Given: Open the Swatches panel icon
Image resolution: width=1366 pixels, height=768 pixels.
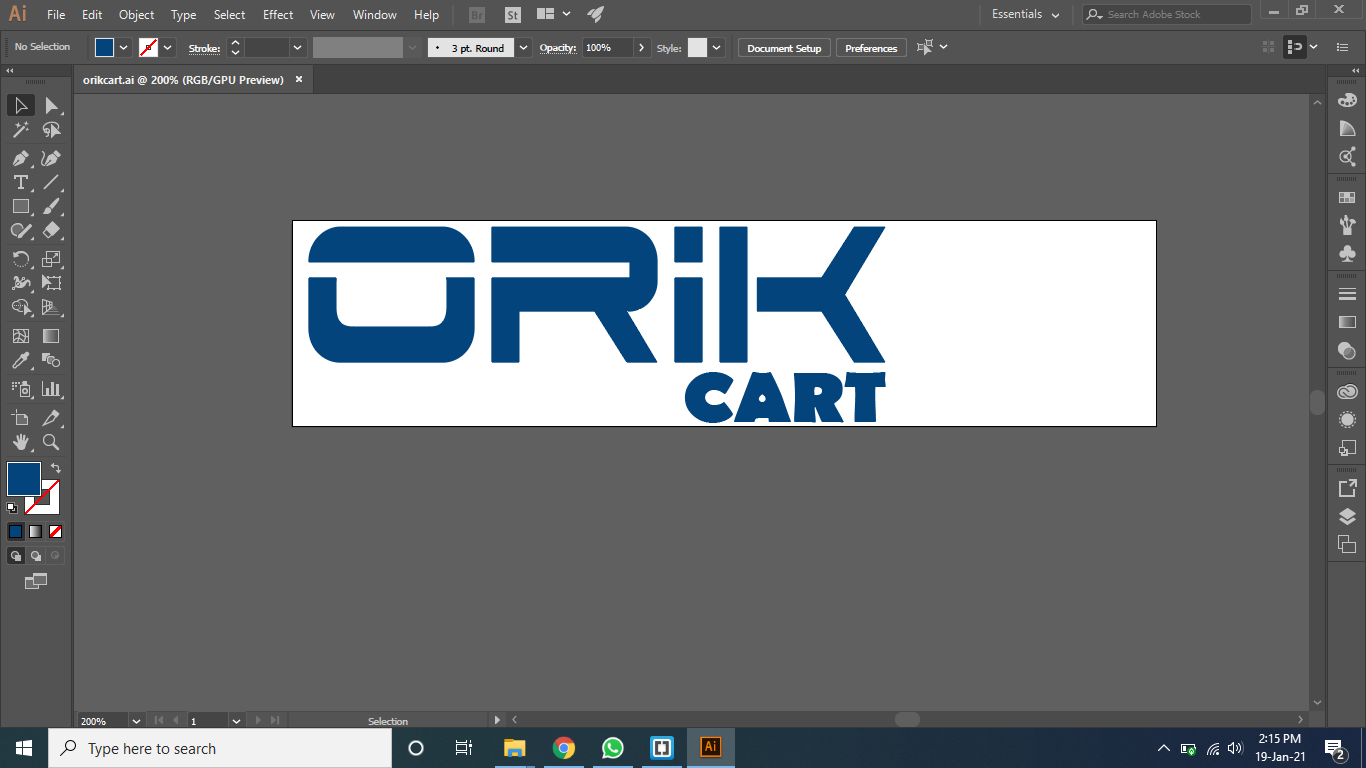Looking at the screenshot, I should click(1347, 198).
